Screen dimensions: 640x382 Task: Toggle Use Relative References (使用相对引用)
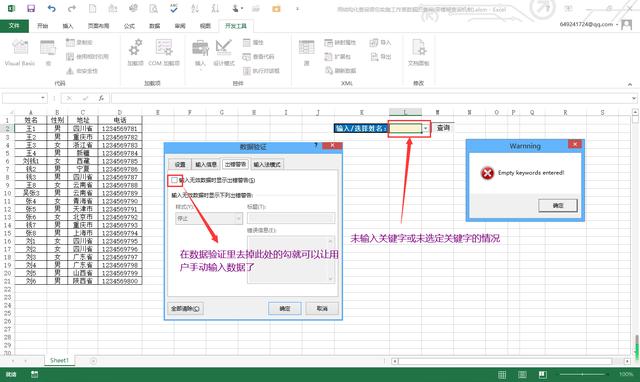pyautogui.click(x=87, y=56)
